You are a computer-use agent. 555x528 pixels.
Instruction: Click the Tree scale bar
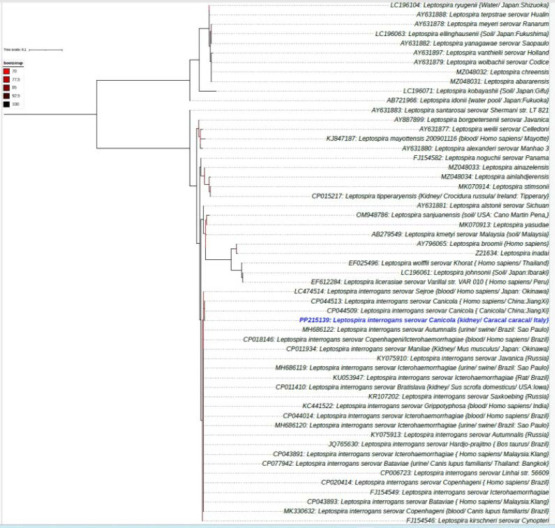point(46,50)
